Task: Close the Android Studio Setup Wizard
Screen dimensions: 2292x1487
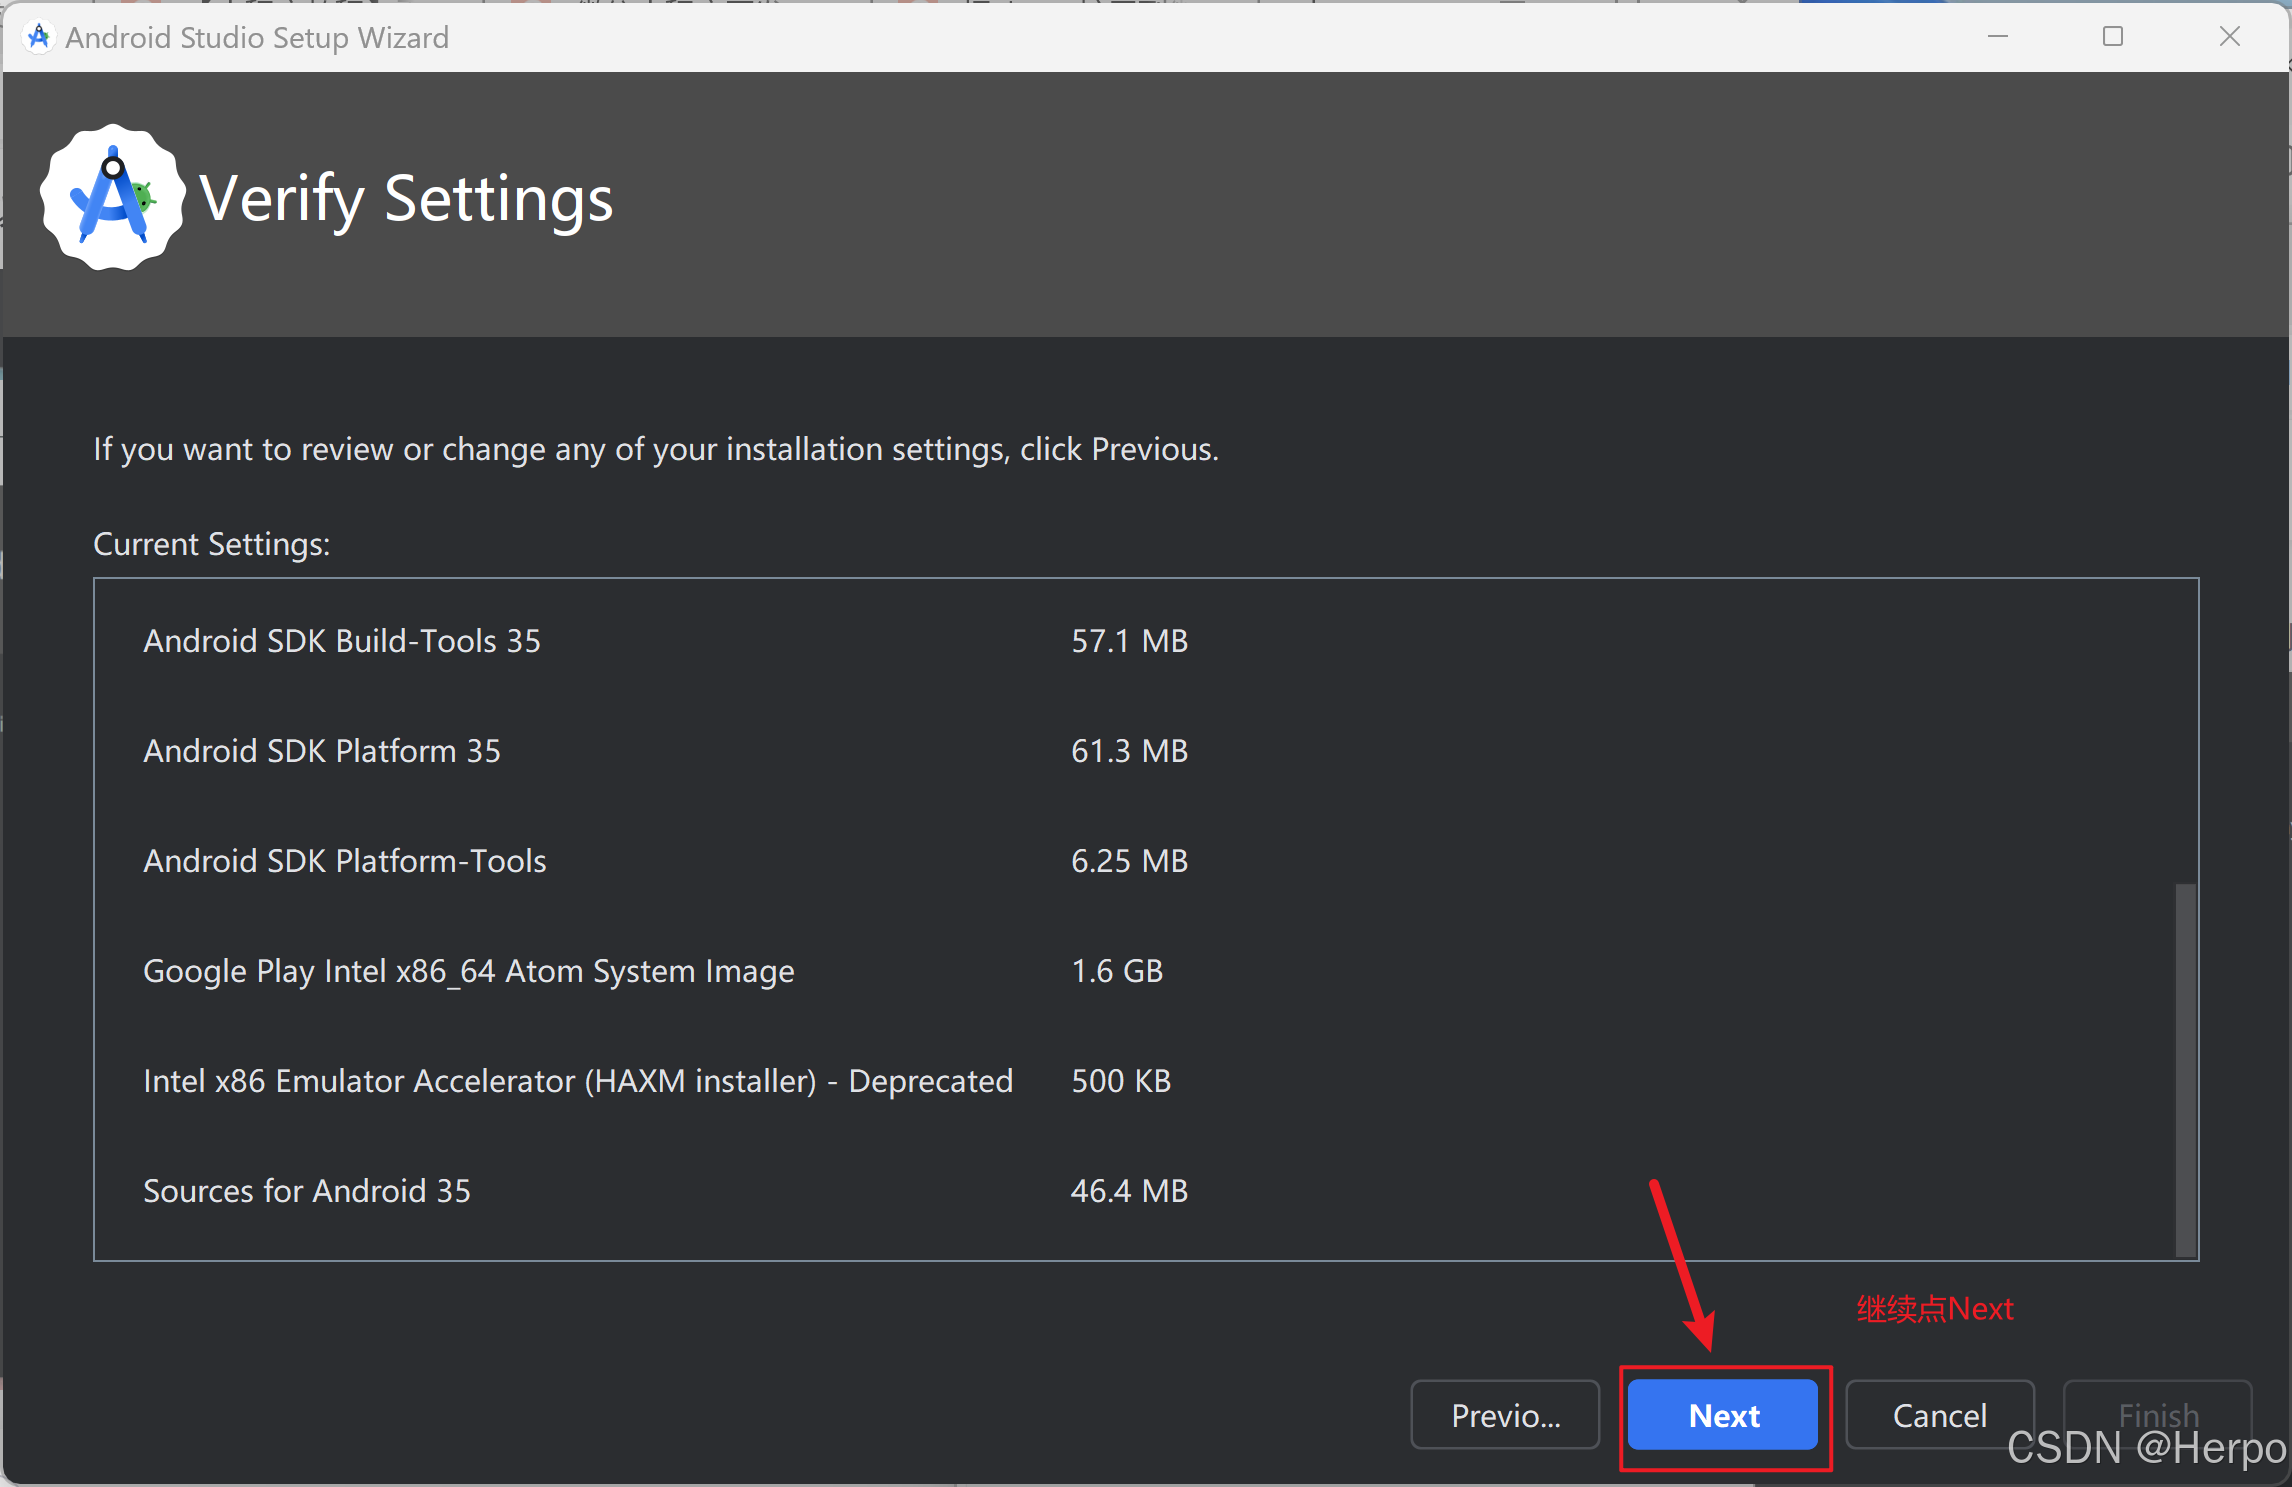Action: point(2229,37)
